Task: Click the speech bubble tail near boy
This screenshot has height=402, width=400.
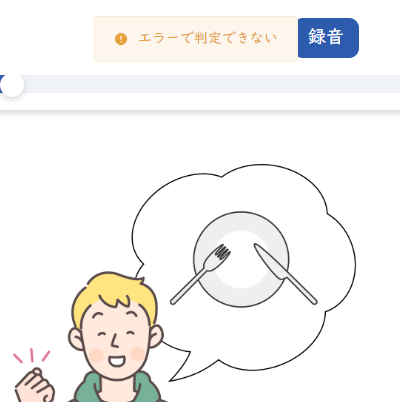Action: [180, 365]
